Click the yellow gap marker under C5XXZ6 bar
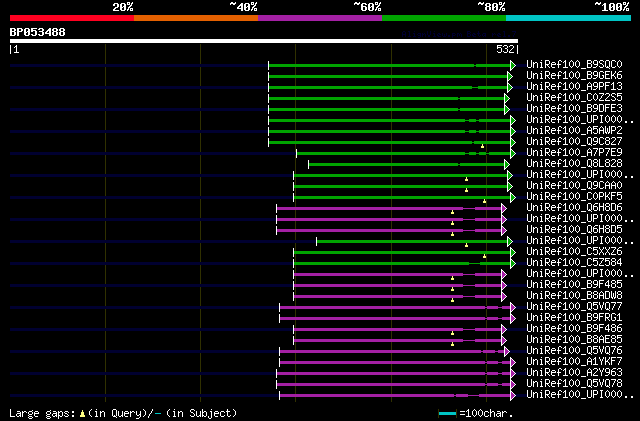Image resolution: width=640 pixels, height=421 pixels. coord(484,256)
